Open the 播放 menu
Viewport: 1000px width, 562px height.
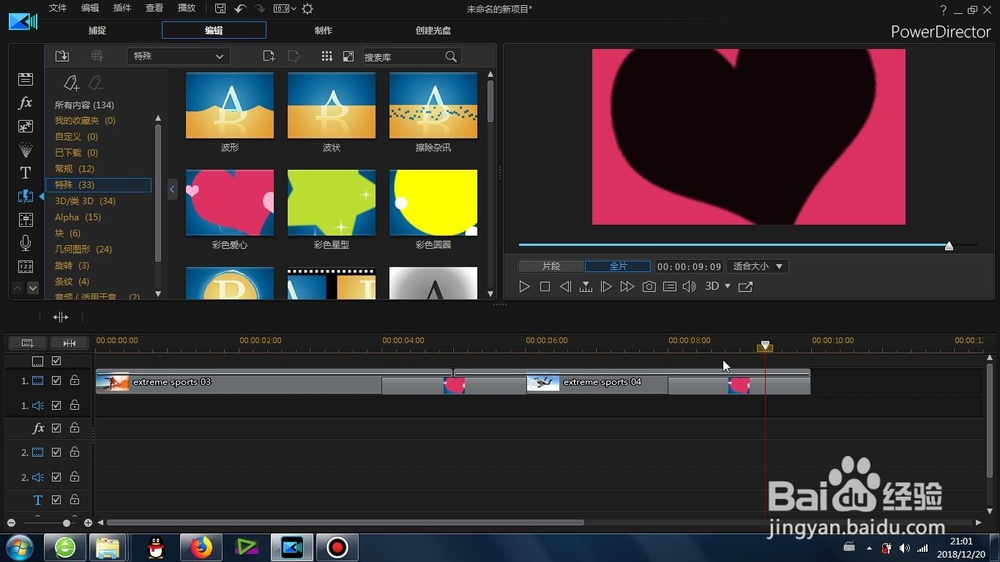186,8
